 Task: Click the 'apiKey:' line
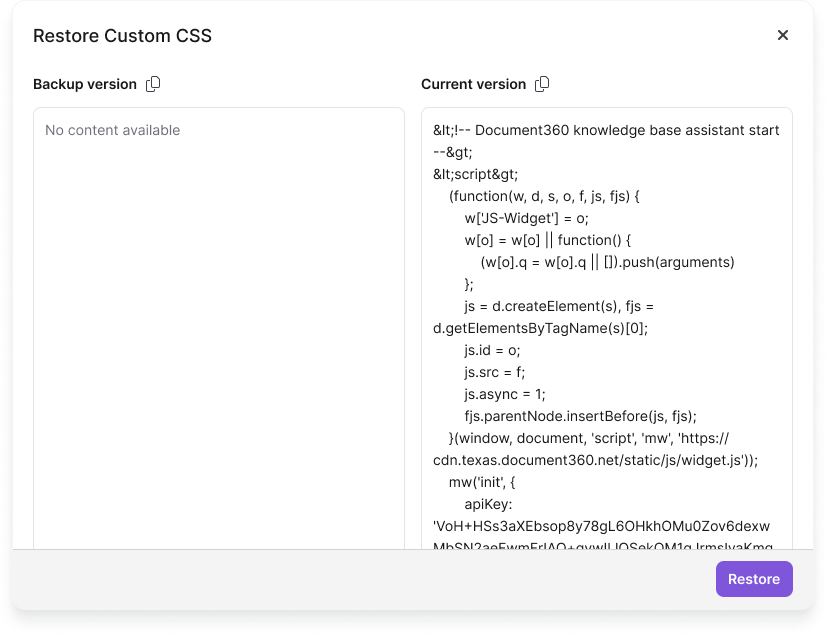coord(488,504)
